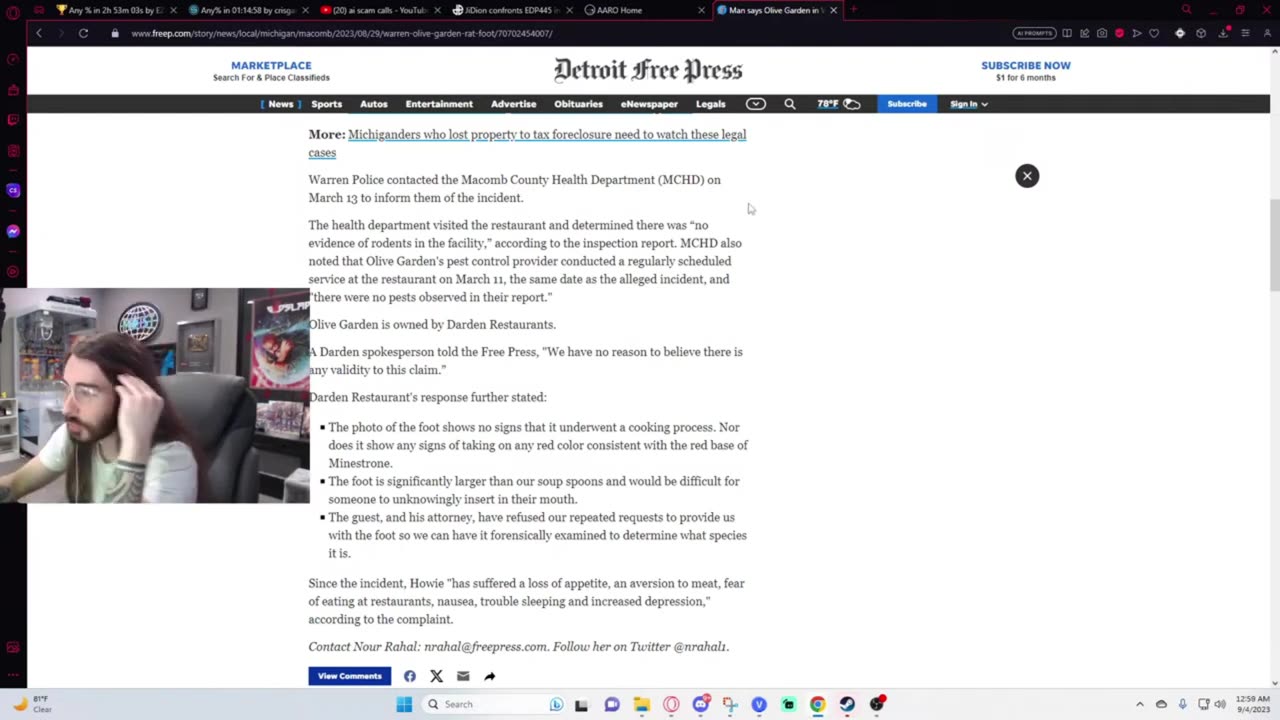Open Opera GX from the taskbar
Screen dimensions: 1280x720
pos(671,704)
